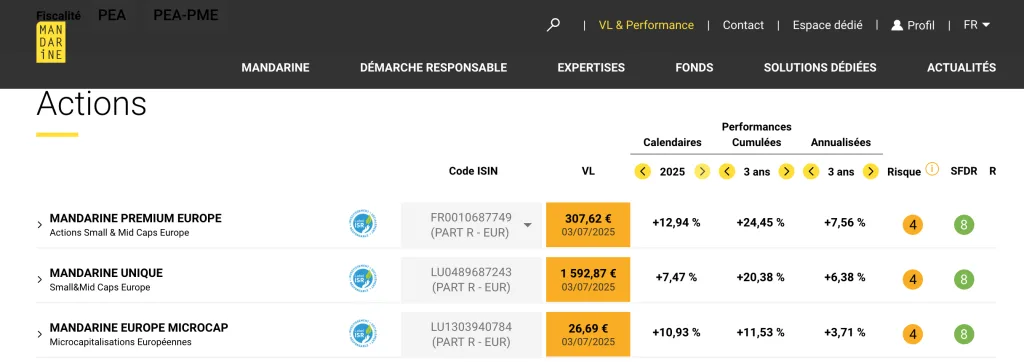The image size is (1024, 362).
Task: Increase cumulative performance period from 3 ans
Action: coord(786,172)
